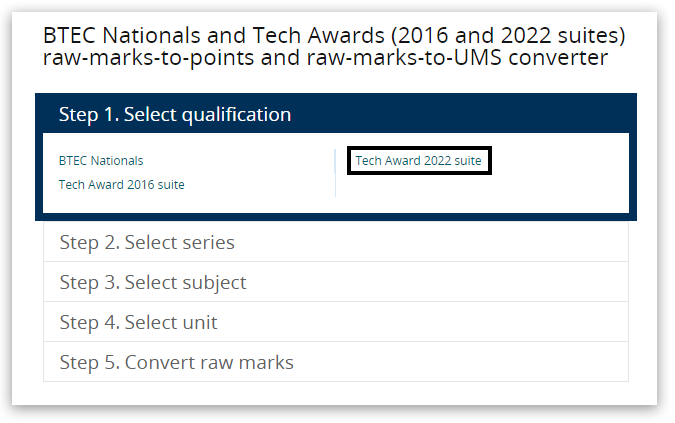Toggle the dark blue step header bar
The width and height of the screenshot is (675, 423).
pyautogui.click(x=335, y=114)
